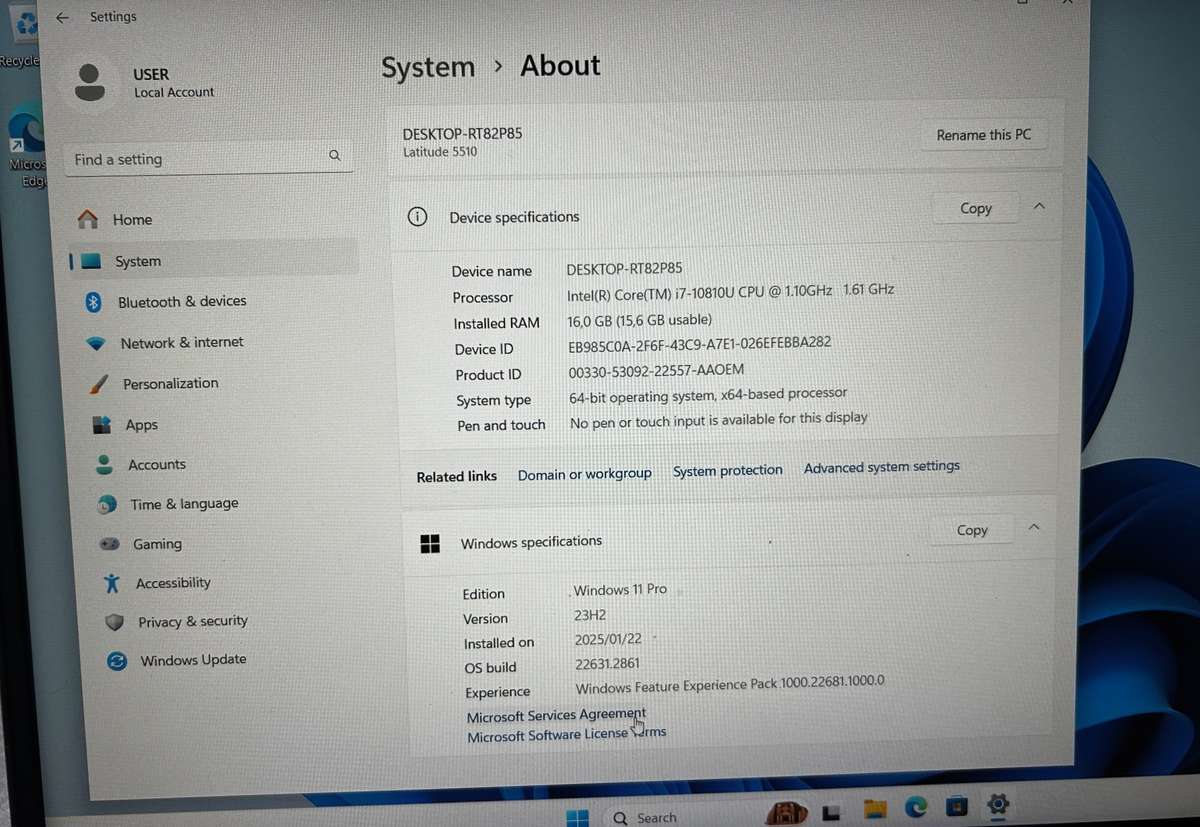The image size is (1200, 827).
Task: Collapse the Windows specifications section
Action: tap(1034, 527)
